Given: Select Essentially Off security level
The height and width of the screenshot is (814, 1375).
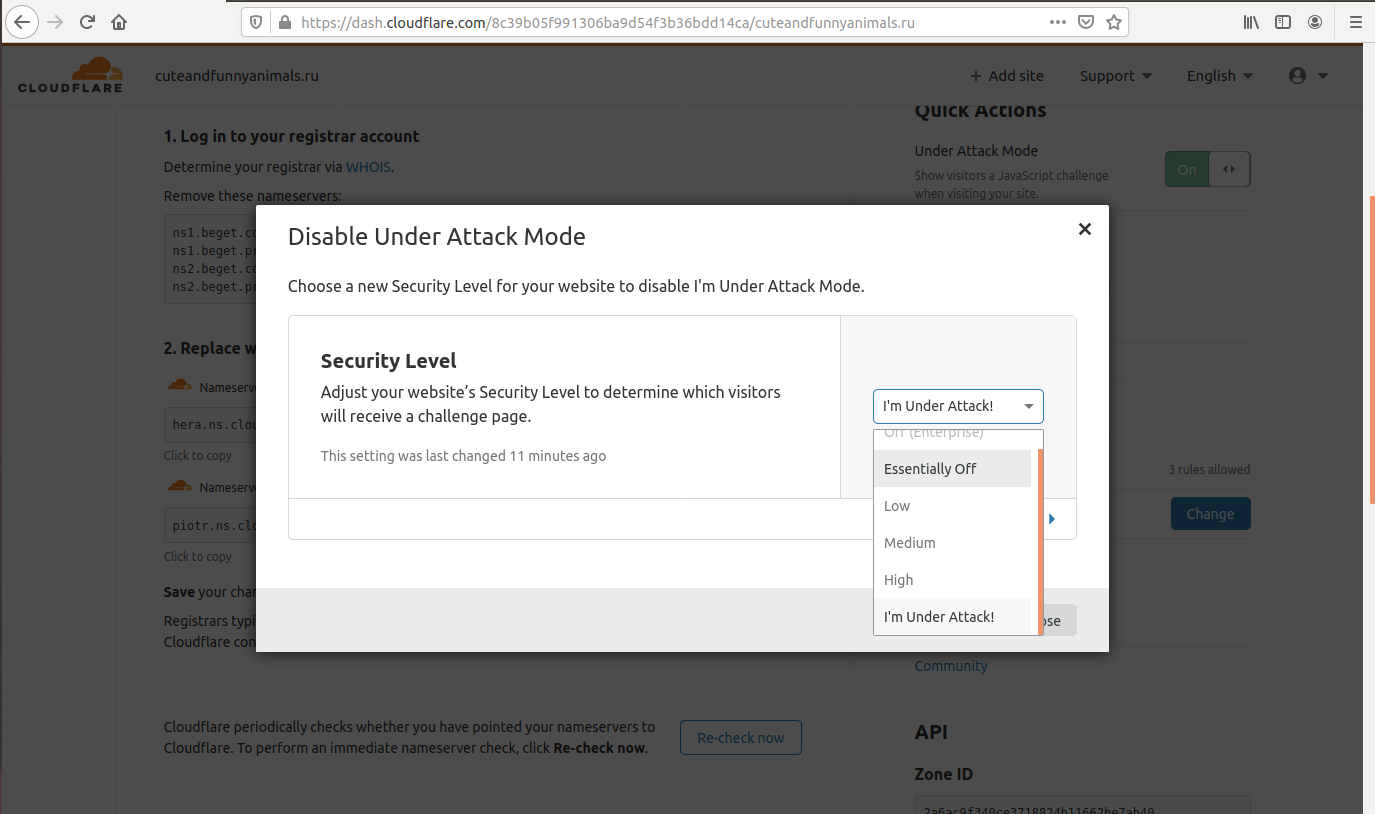Looking at the screenshot, I should tap(930, 469).
